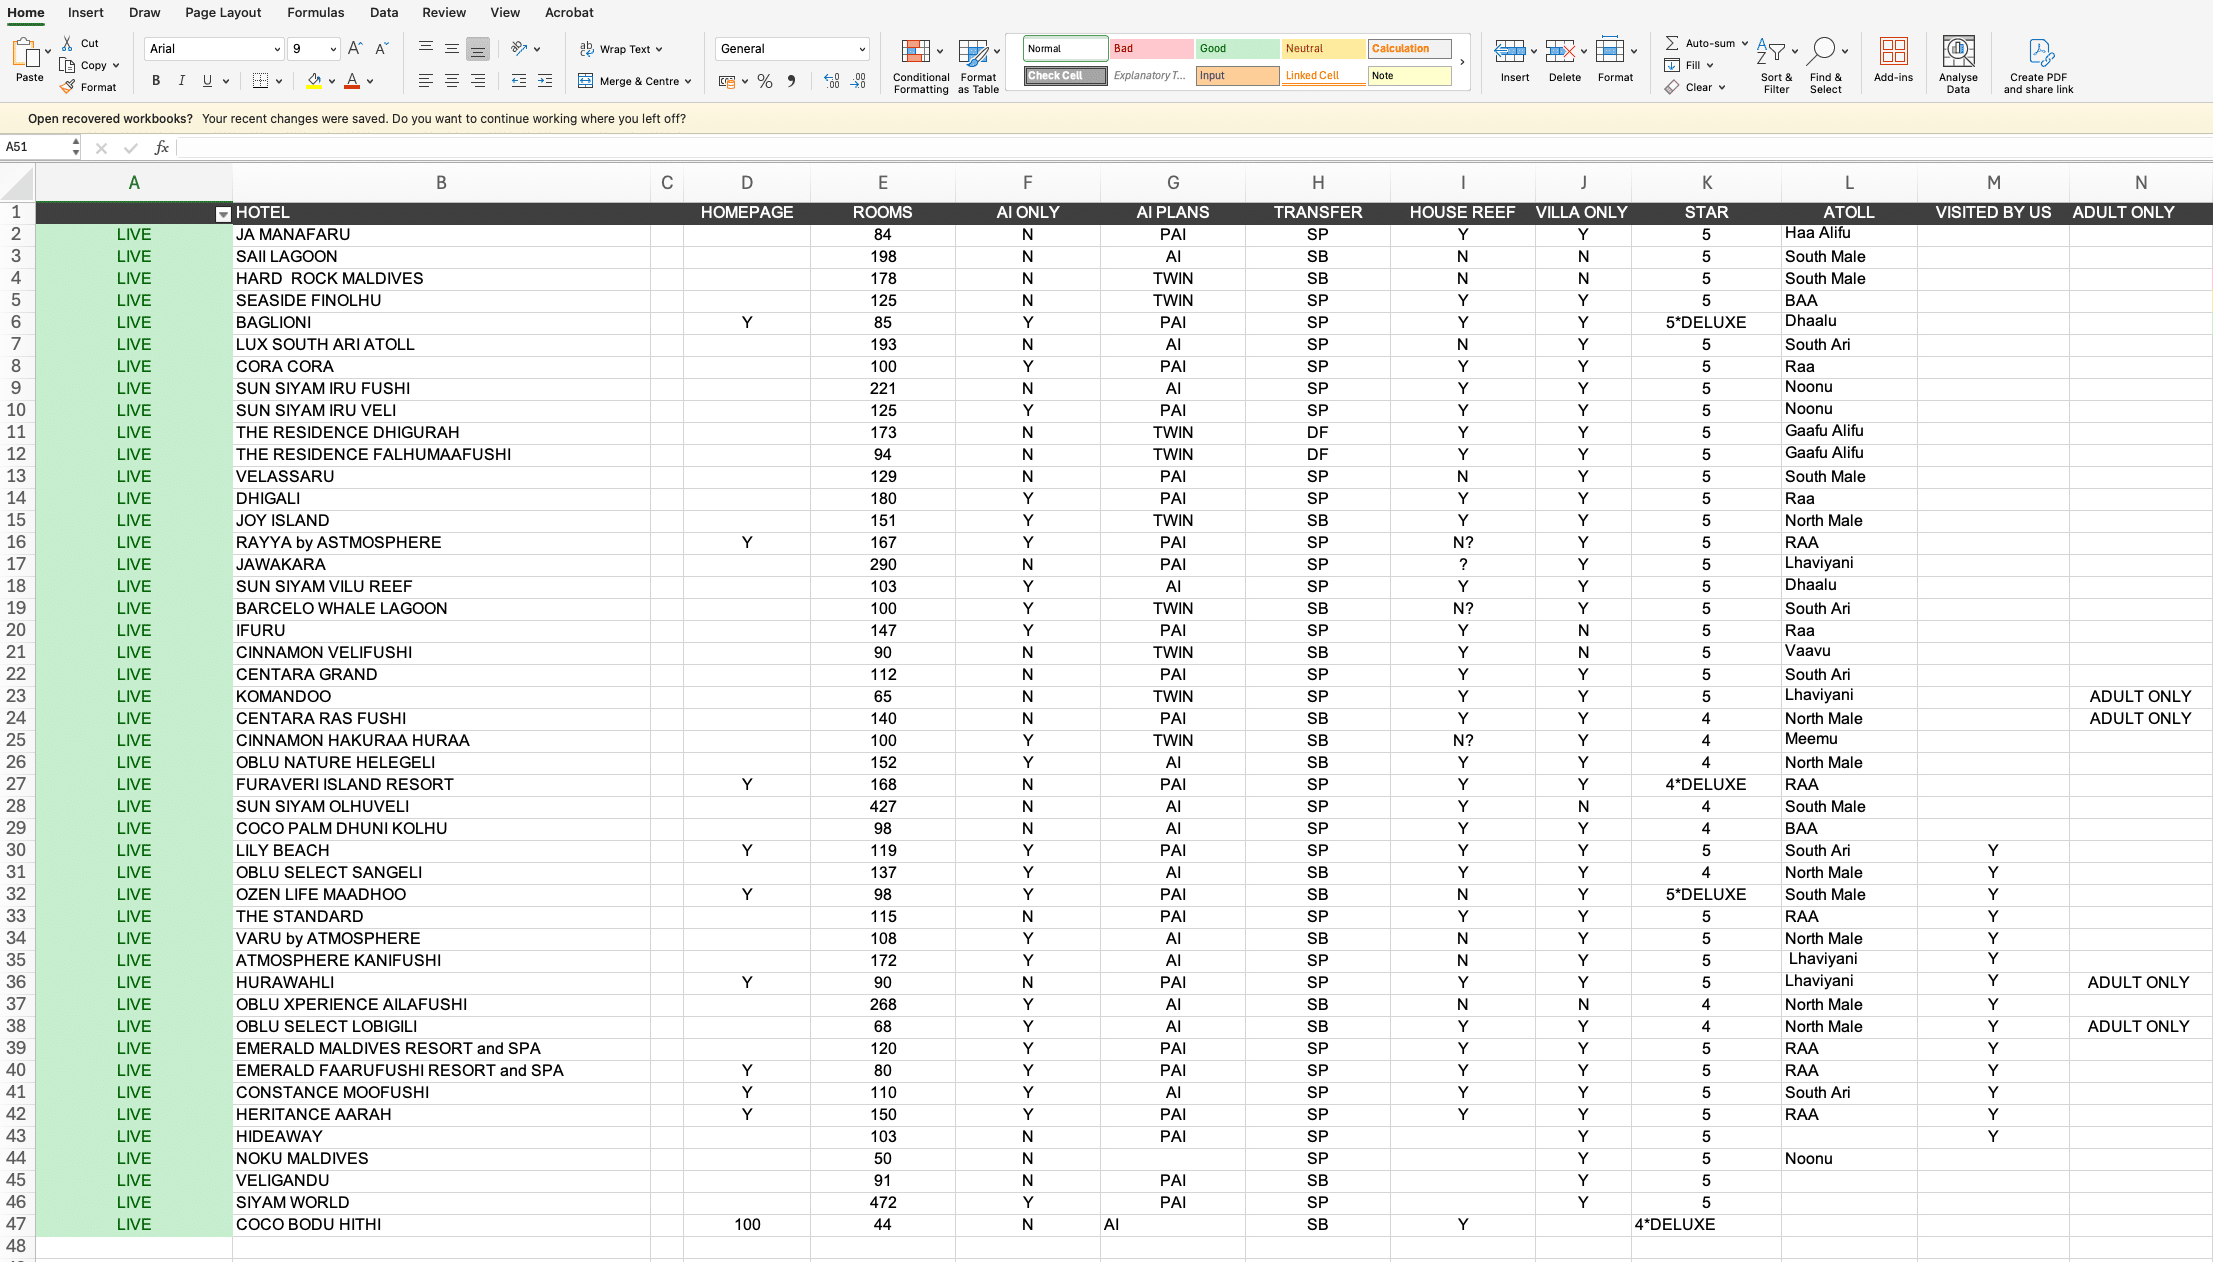The width and height of the screenshot is (2213, 1262).
Task: Switch to the Insert tab
Action: (86, 13)
